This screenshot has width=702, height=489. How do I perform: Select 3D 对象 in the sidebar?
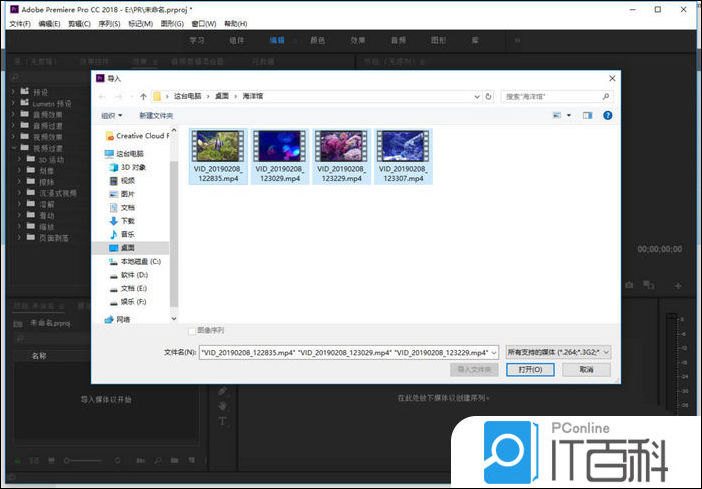(132, 167)
